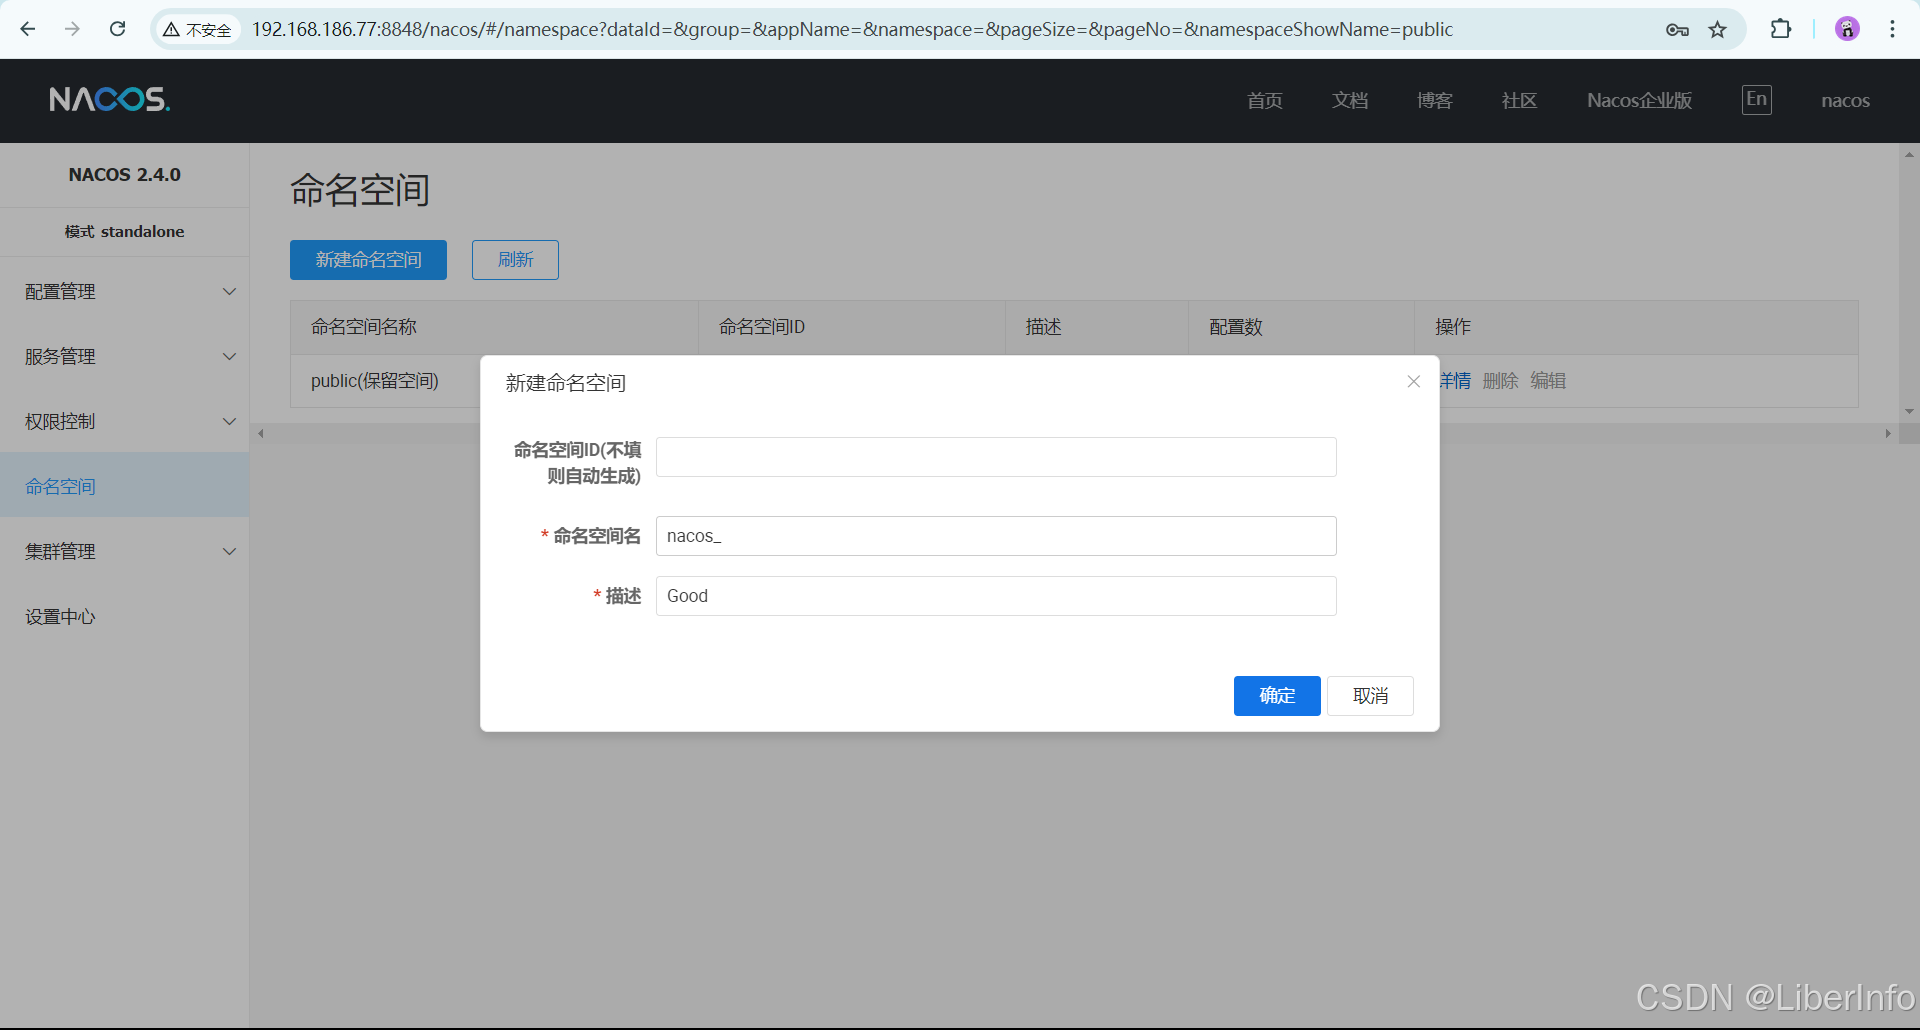Click 权限控制 sidebar menu label
This screenshot has width=1920, height=1030.
coord(60,422)
